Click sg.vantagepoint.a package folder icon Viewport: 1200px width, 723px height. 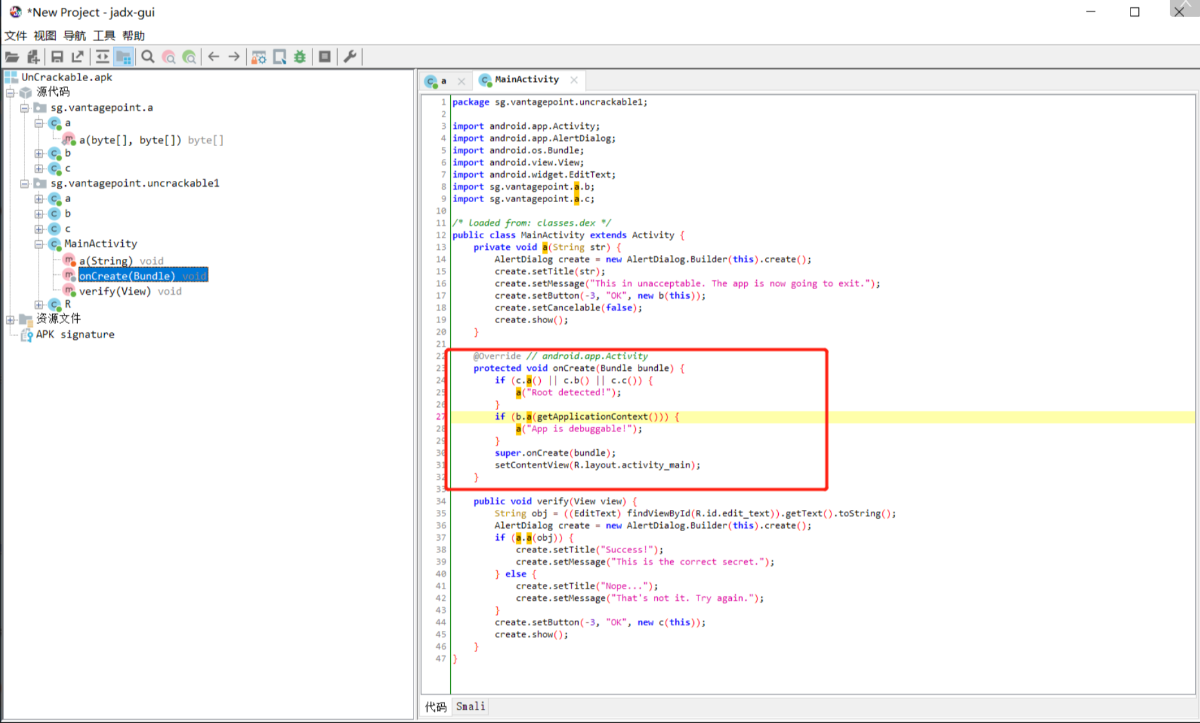[x=40, y=107]
